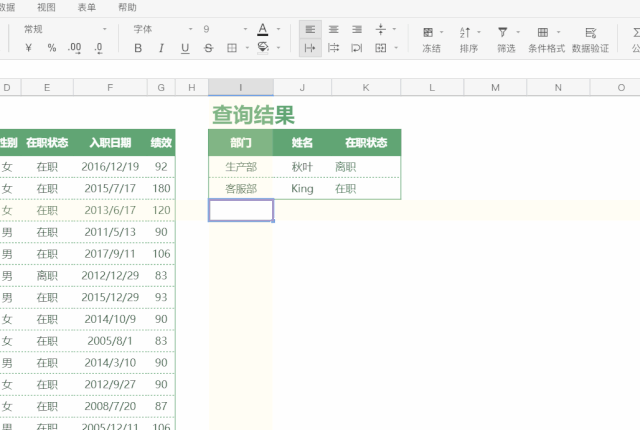Apply currency ¥ format

(28, 48)
